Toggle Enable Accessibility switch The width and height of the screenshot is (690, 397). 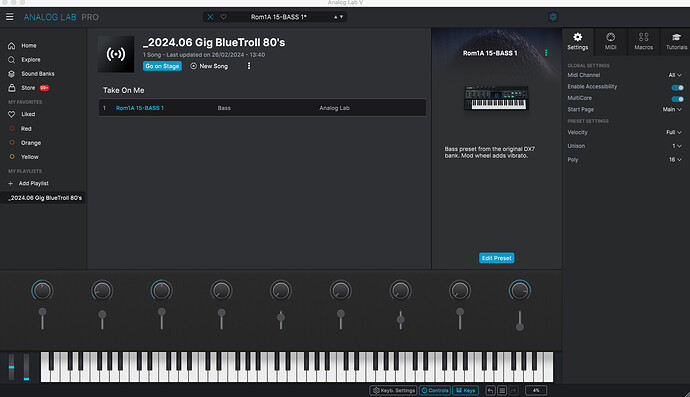click(678, 87)
